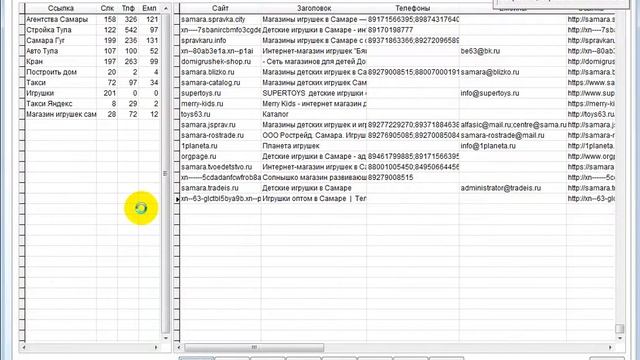The image size is (640, 360).
Task: Click left table horizontal scrollbar right arrow
Action: (x=156, y=347)
